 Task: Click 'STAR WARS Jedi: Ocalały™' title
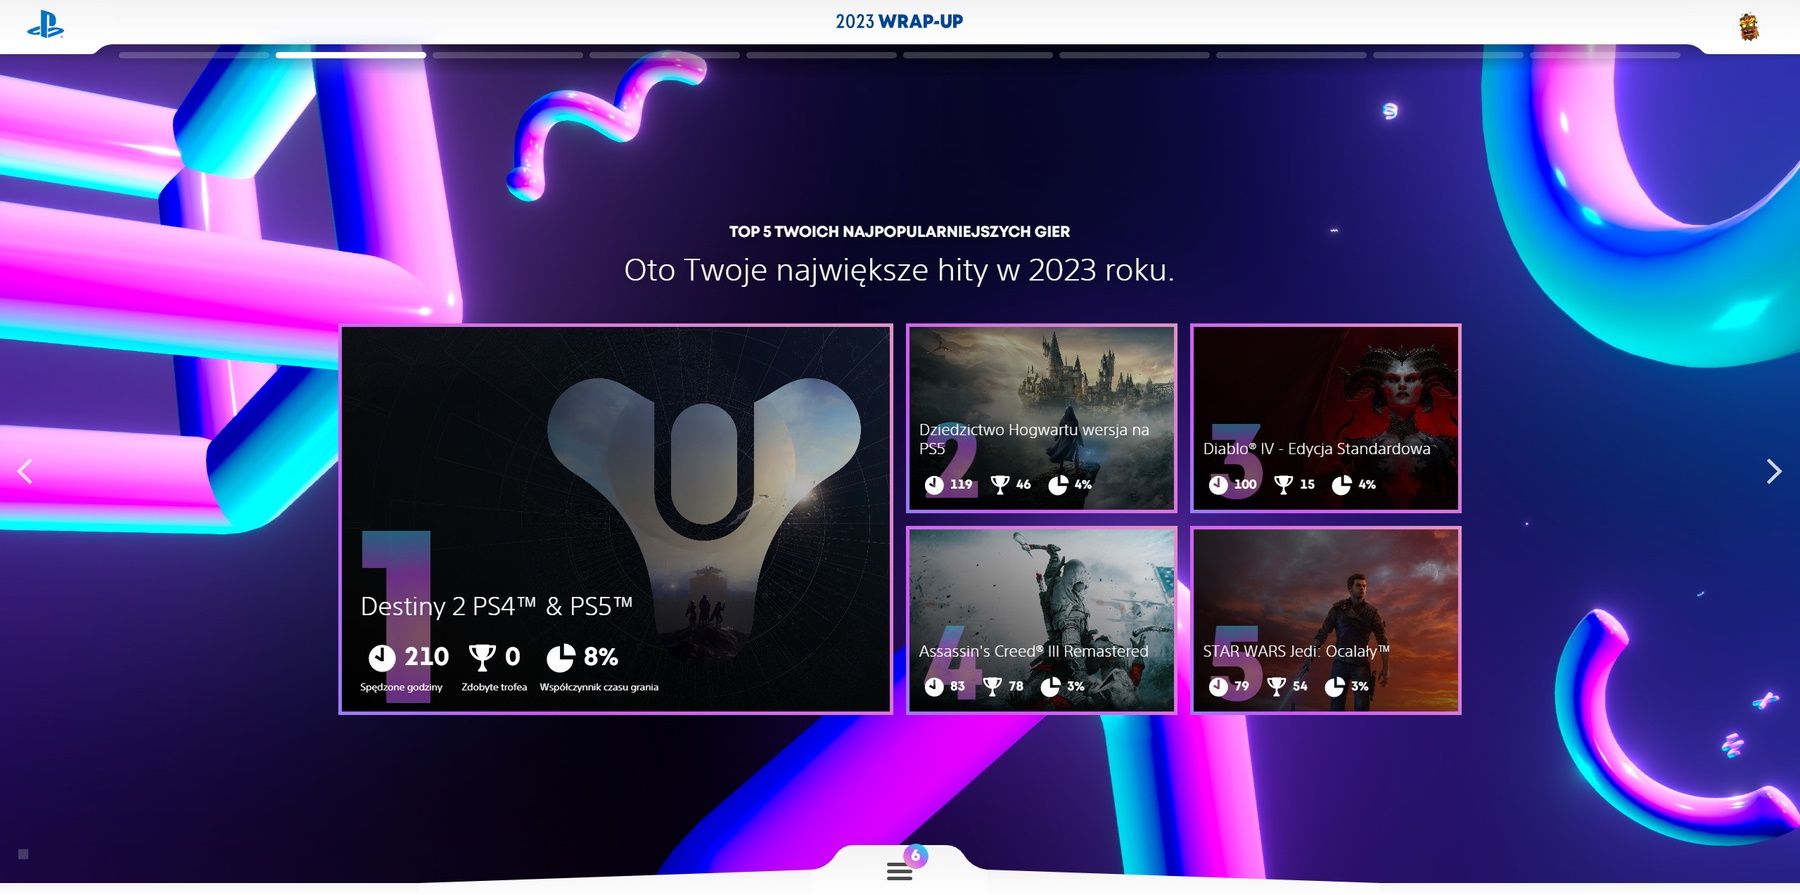pos(1296,651)
